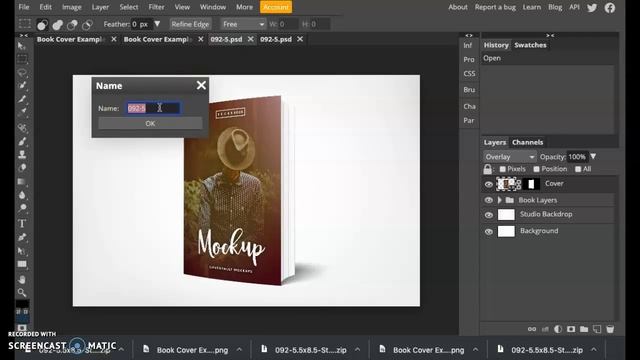
Task: Open the About link
Action: [458, 7]
